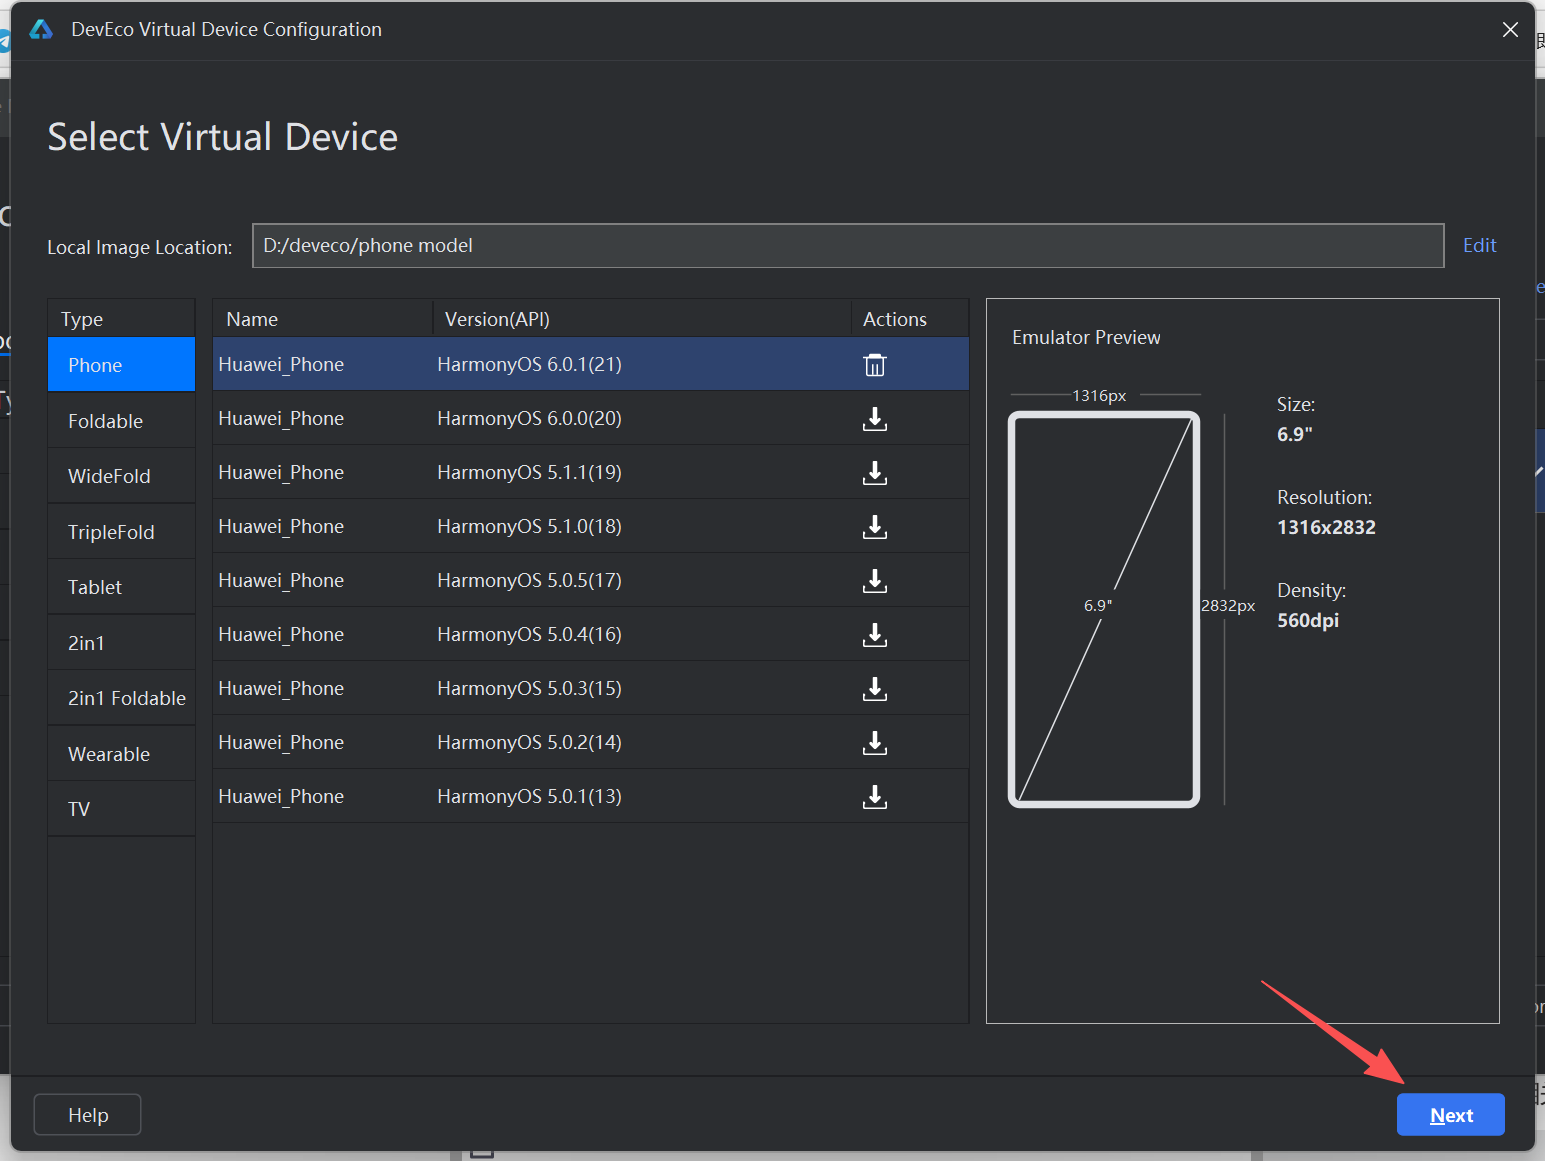Screen dimensions: 1545x1161
Task: Select the HarmonyOS 6.0.0(20) row
Action: [591, 418]
